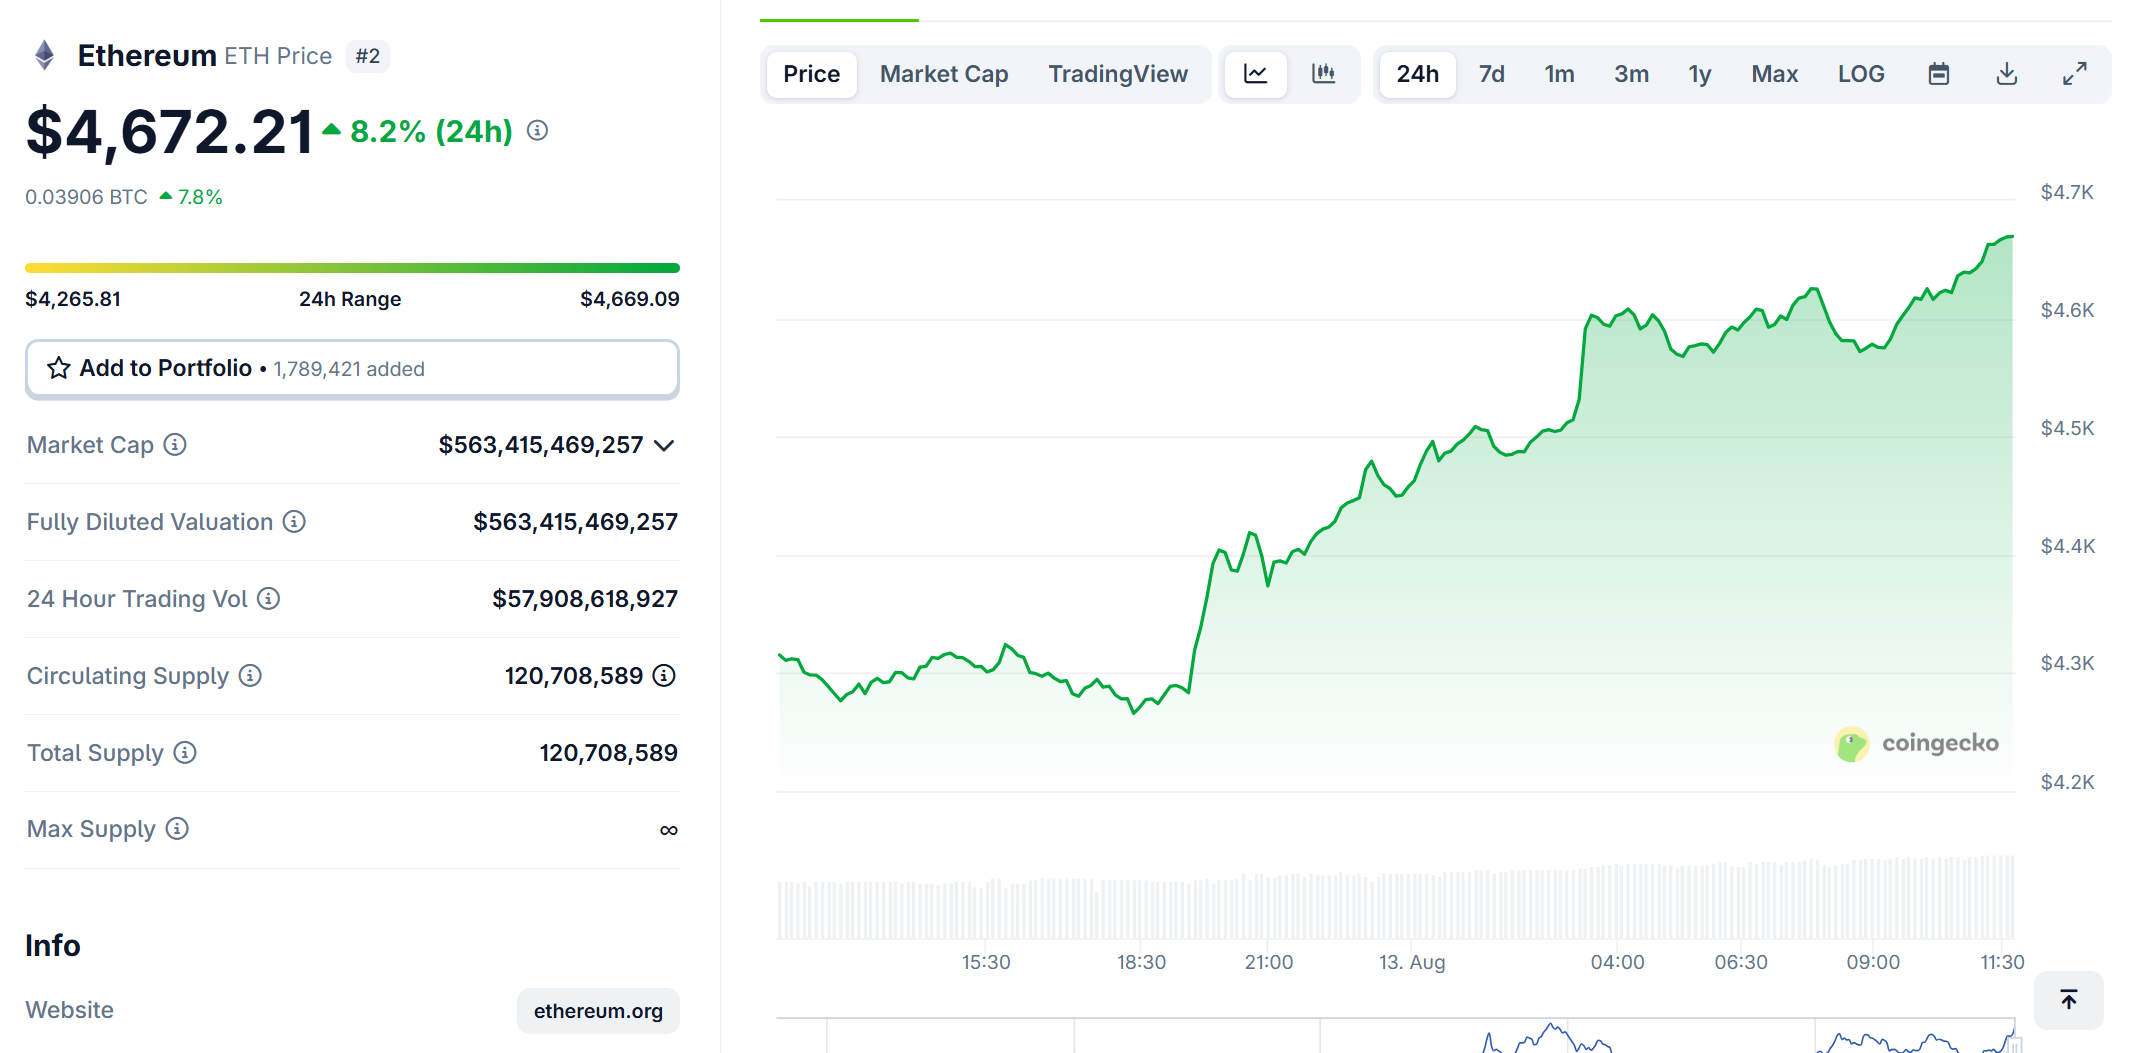Switch to line chart view icon

[x=1255, y=74]
